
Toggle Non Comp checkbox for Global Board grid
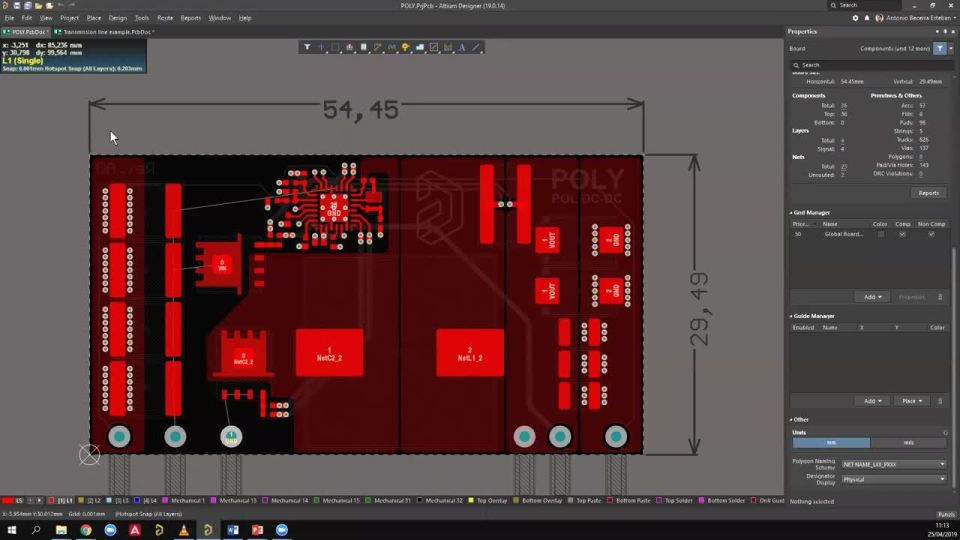(931, 234)
